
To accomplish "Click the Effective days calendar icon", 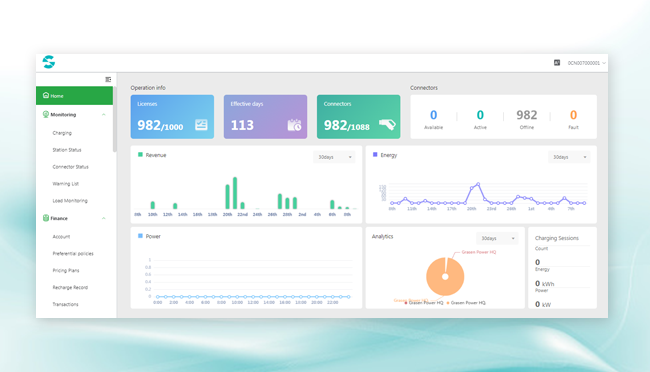I will tap(294, 124).
